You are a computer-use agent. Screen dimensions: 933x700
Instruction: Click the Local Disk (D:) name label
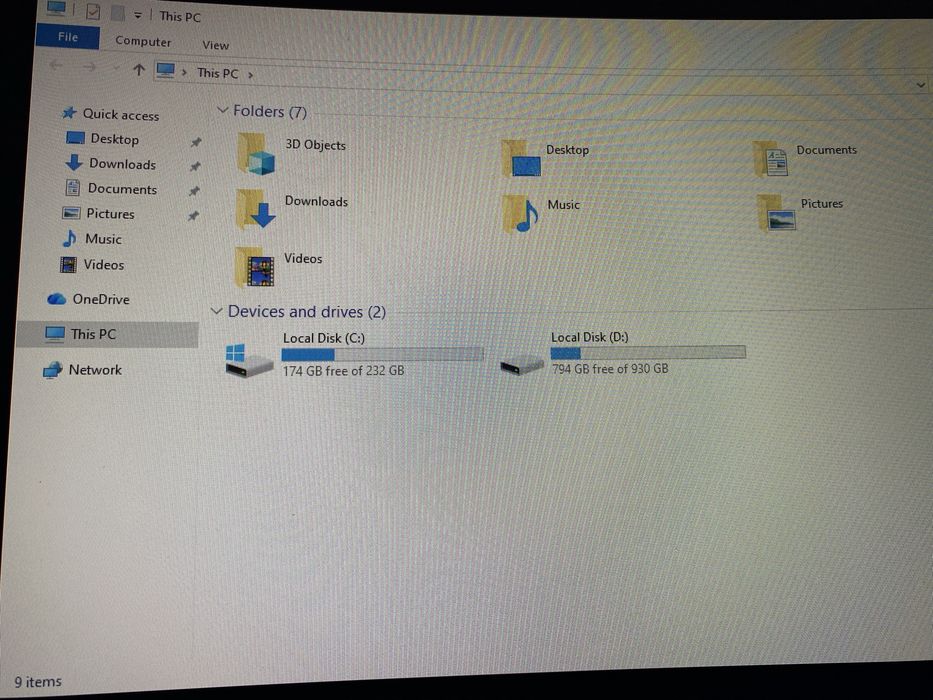click(590, 337)
